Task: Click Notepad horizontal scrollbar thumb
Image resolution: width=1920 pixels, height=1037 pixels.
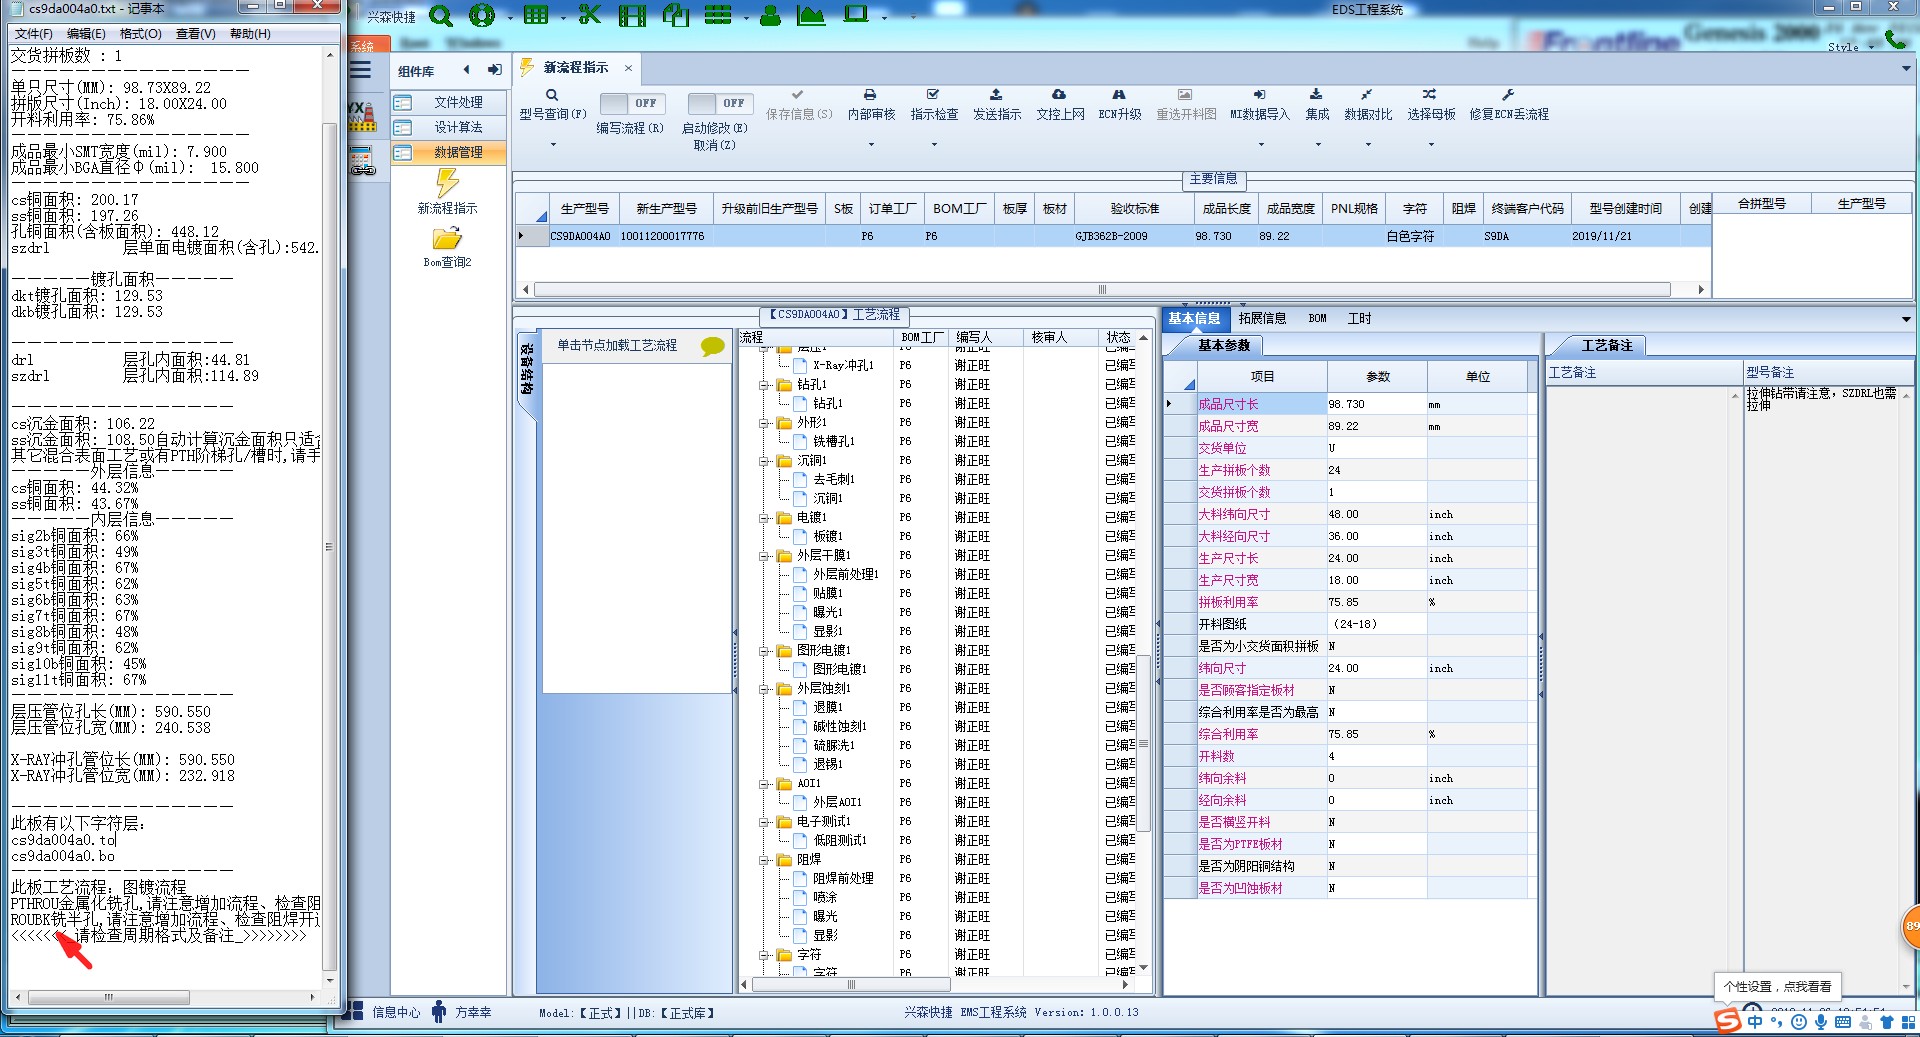Action: pos(109,998)
